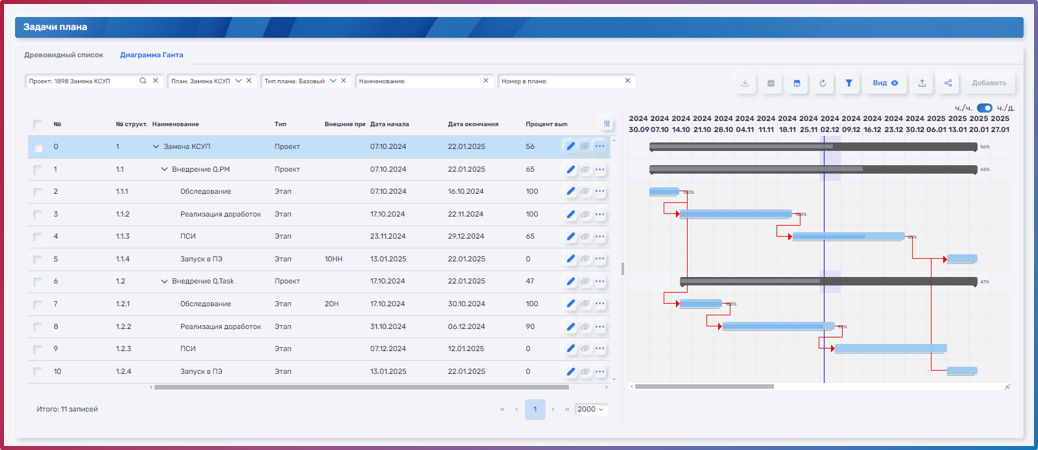The width and height of the screenshot is (1038, 450).
Task: Check the box for row 0 Замена КСУП
Action: 38,148
